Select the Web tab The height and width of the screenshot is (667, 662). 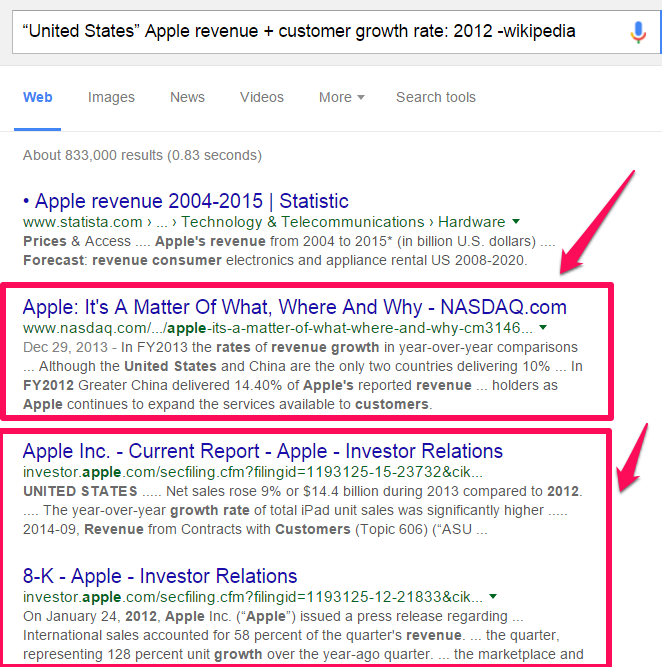pyautogui.click(x=38, y=97)
